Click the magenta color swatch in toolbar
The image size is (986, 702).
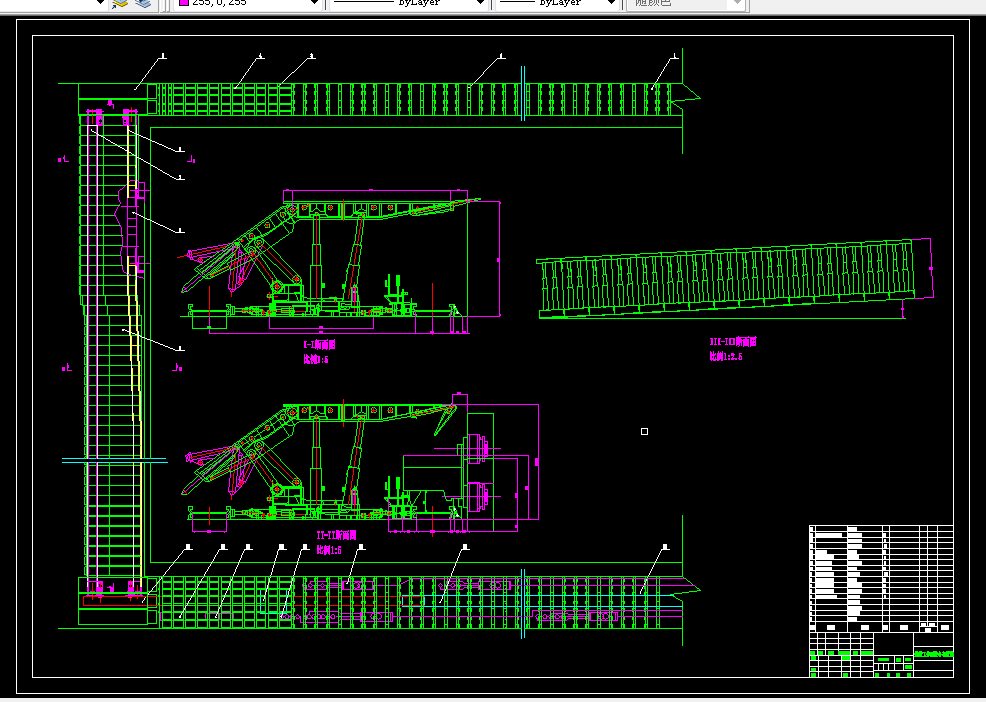tap(184, 3)
